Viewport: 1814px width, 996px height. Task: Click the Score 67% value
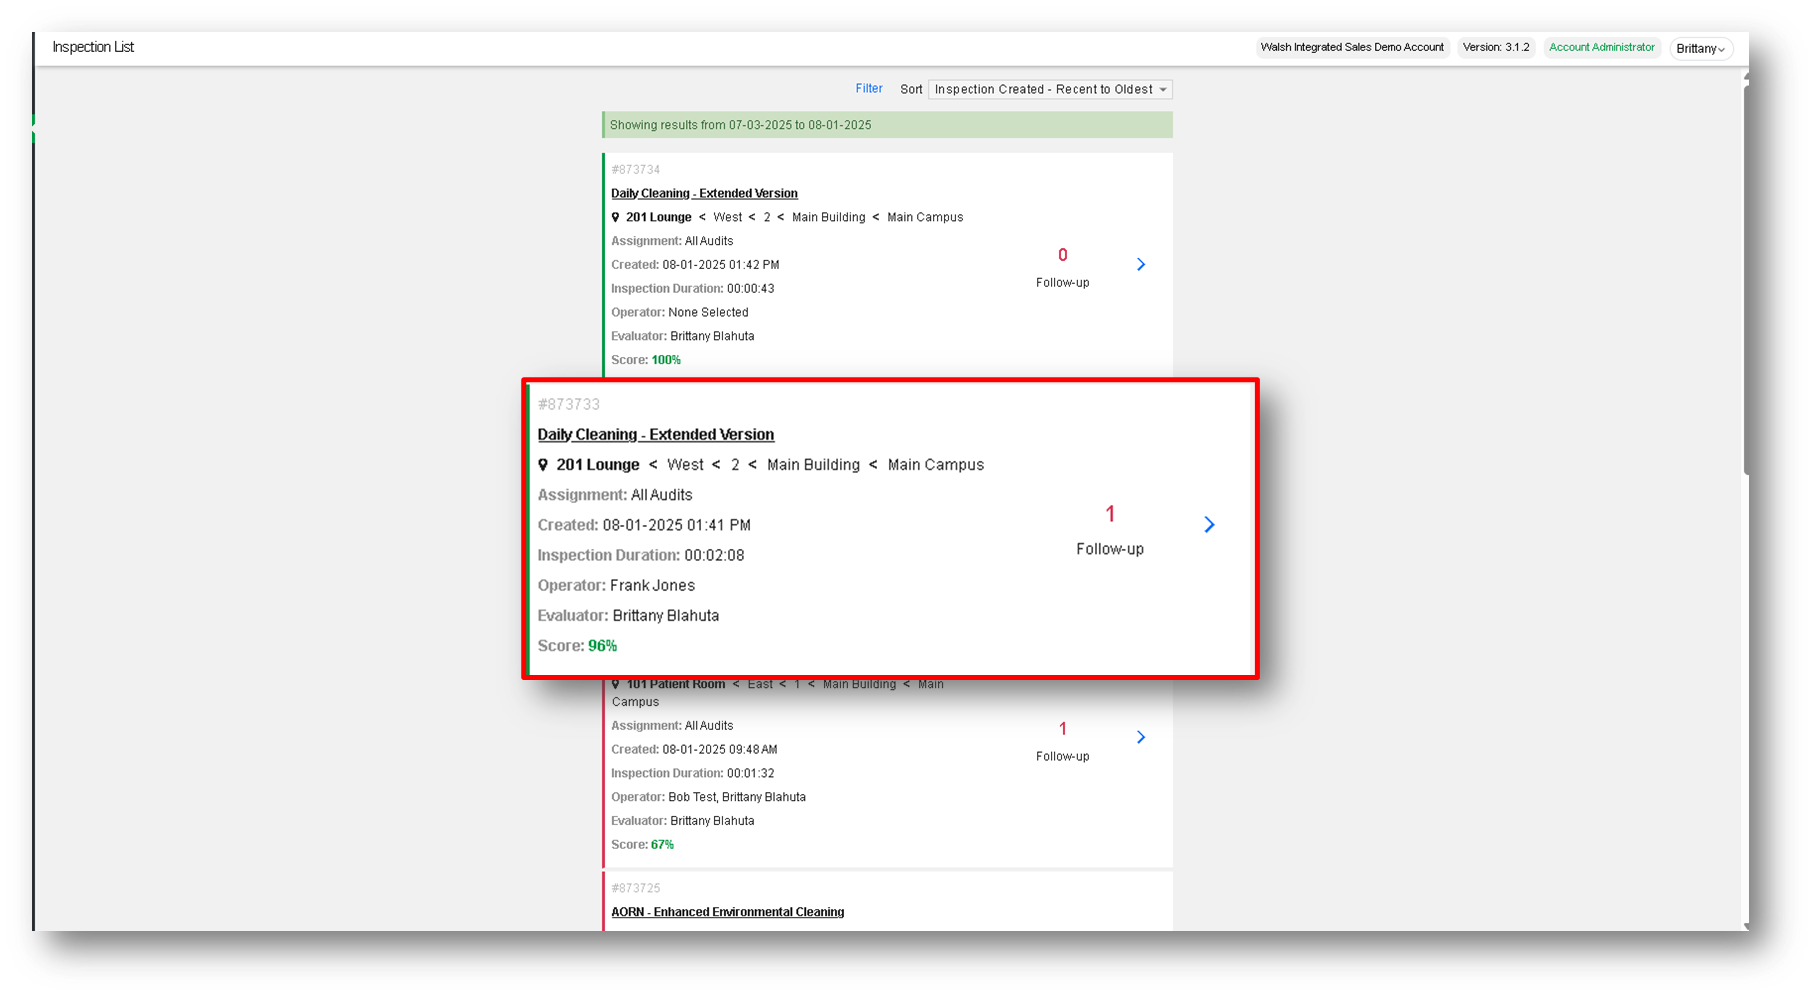[663, 845]
